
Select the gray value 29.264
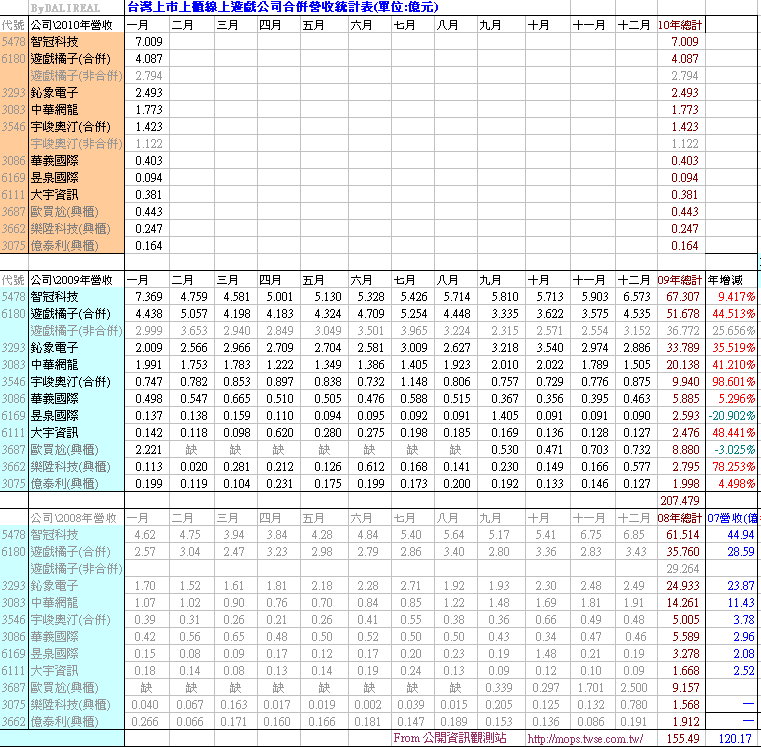coord(682,569)
